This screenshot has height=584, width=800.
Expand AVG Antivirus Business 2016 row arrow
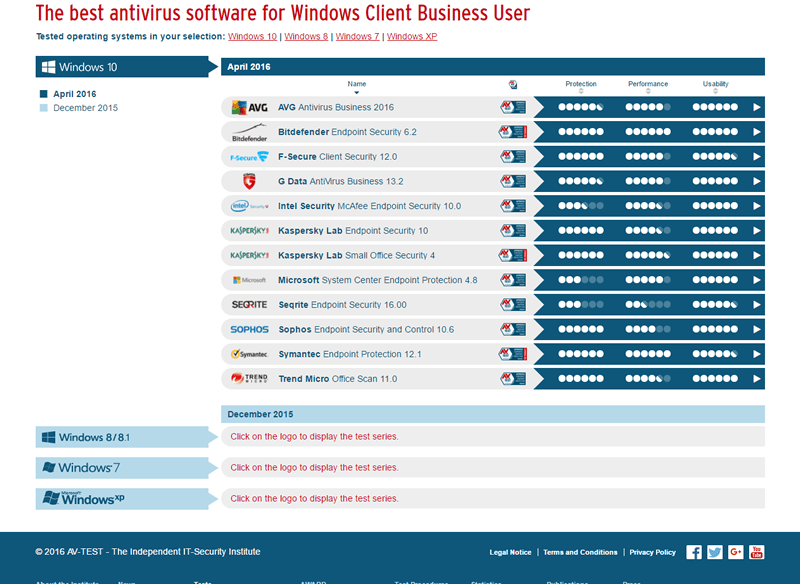[757, 107]
